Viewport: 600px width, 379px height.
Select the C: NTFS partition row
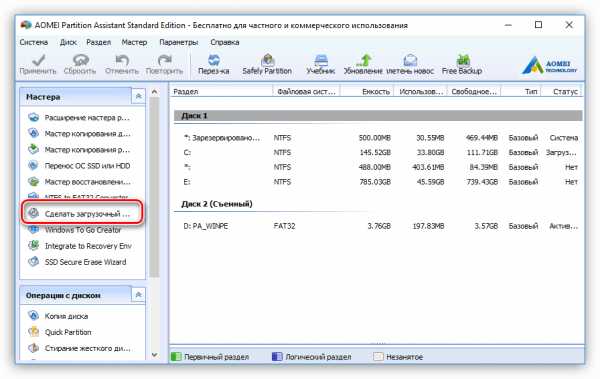378,152
